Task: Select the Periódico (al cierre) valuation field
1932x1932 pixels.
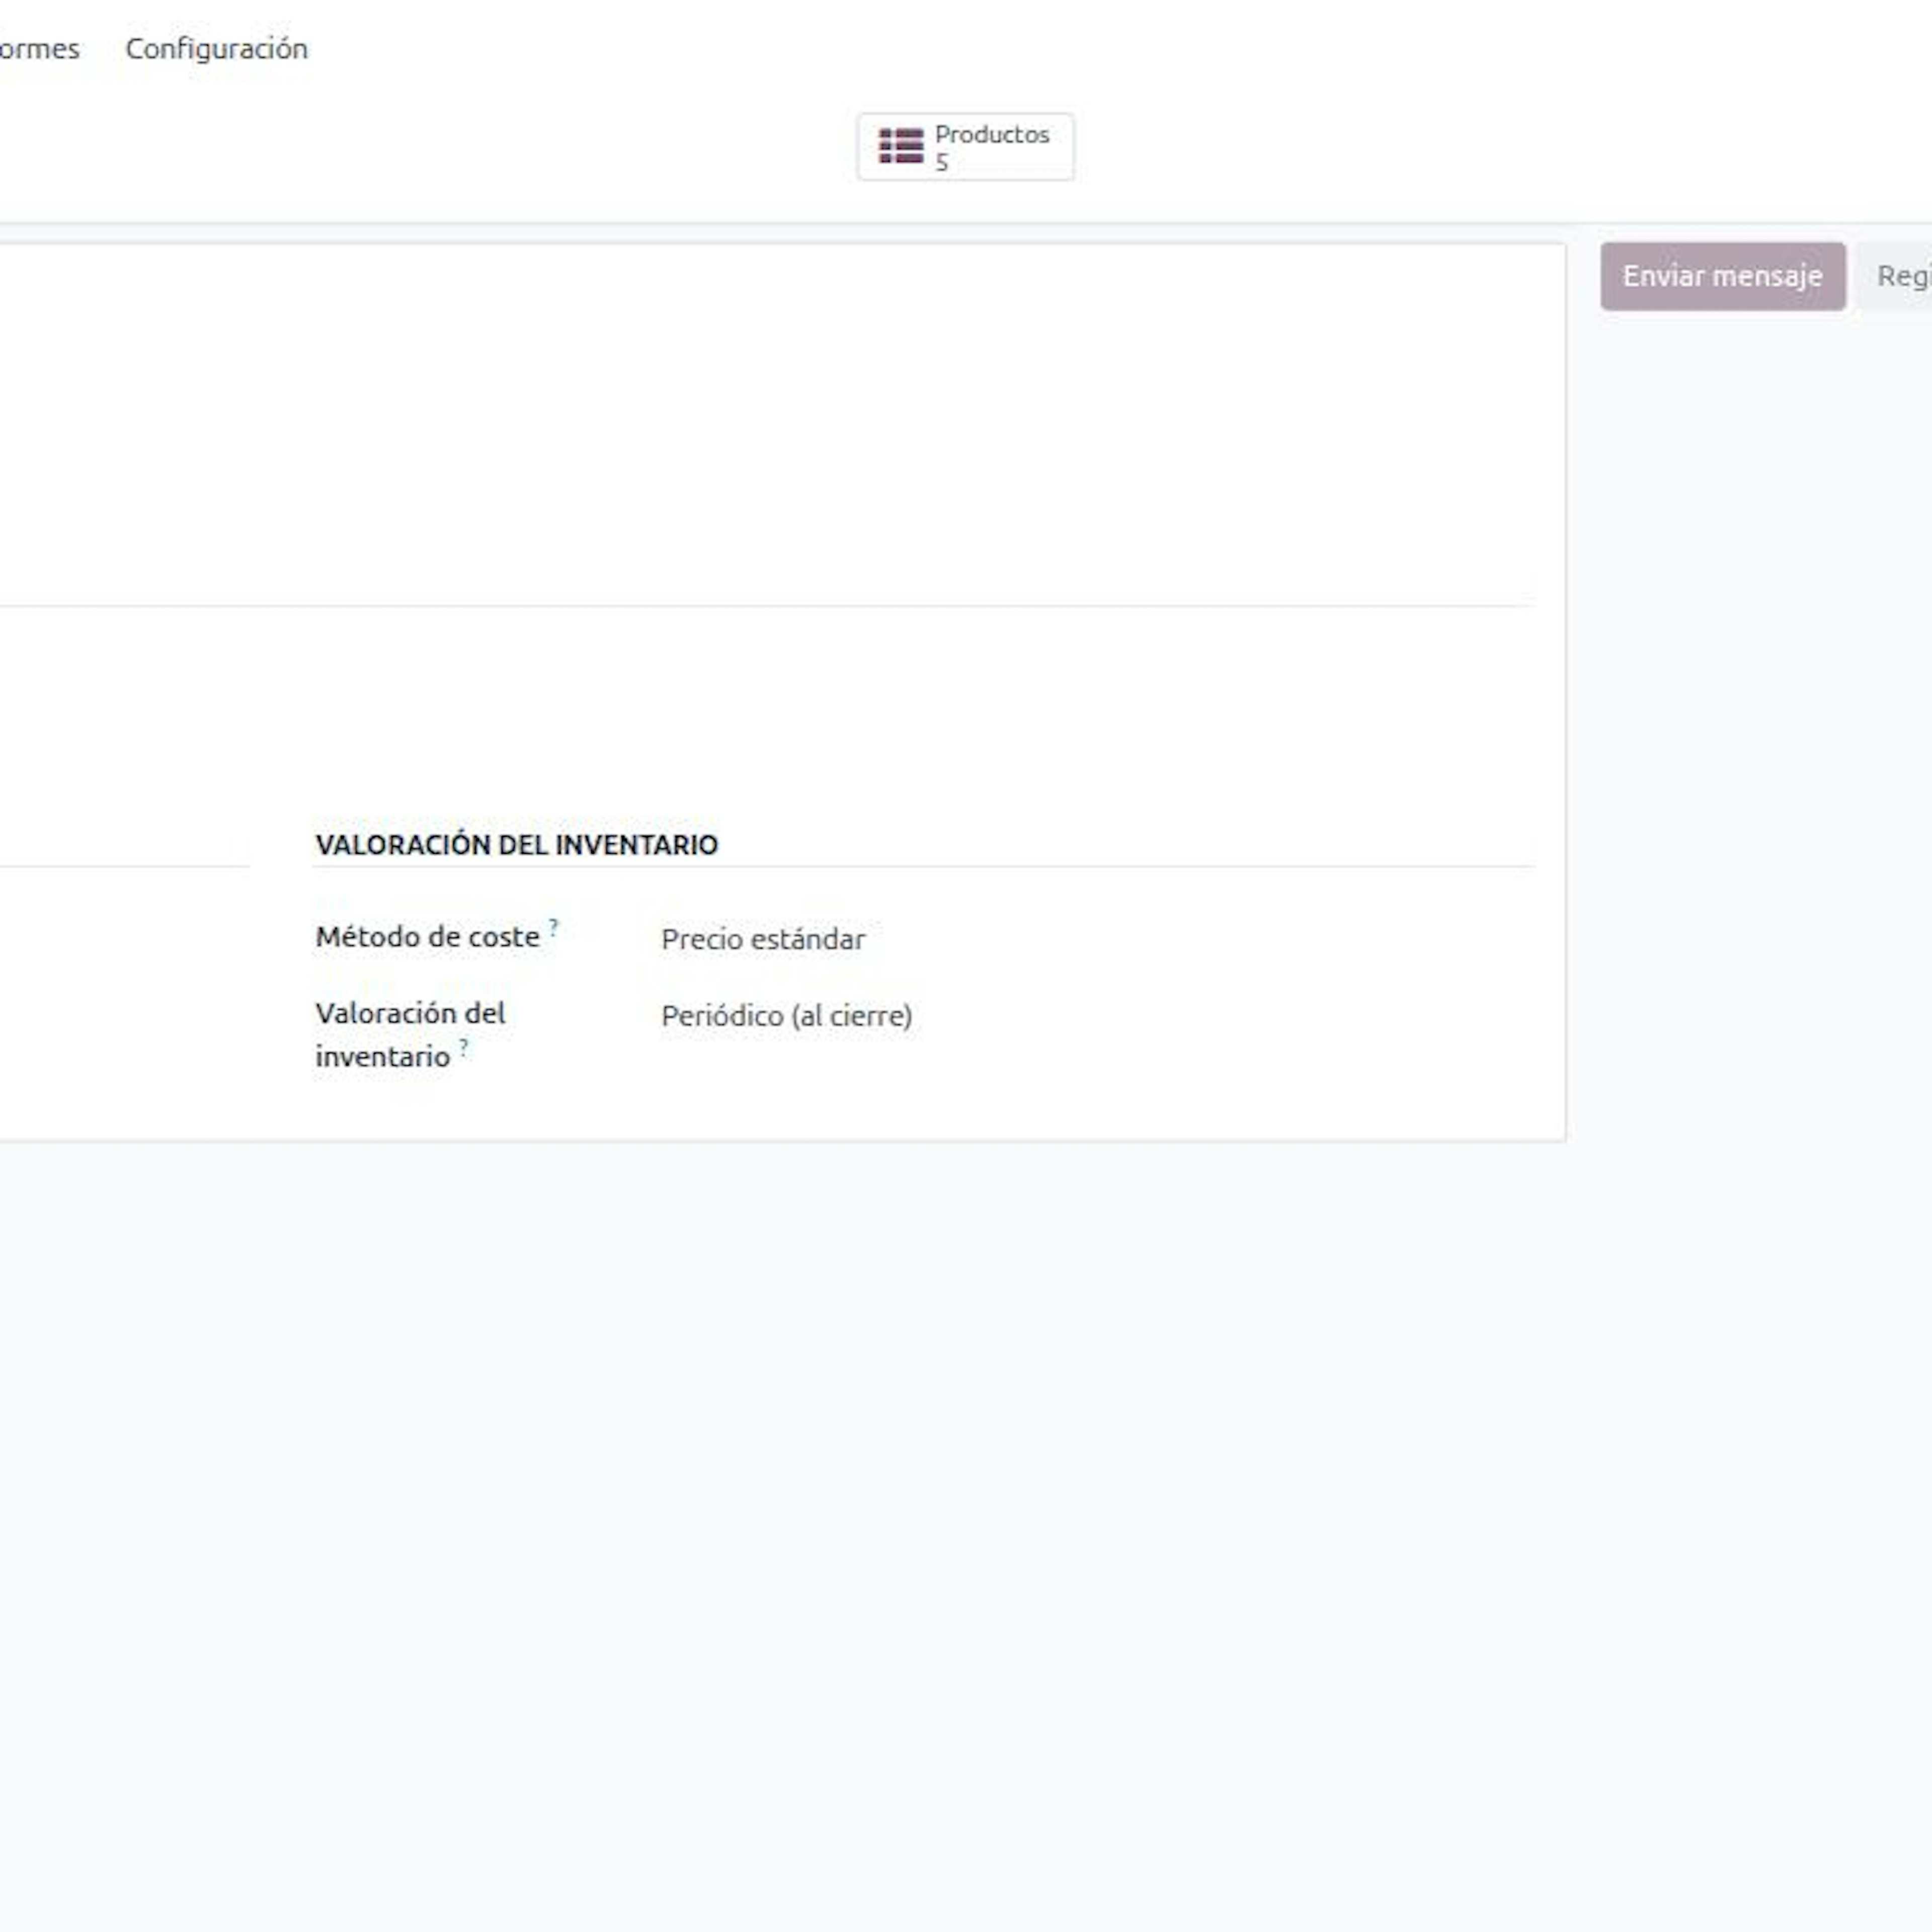Action: point(786,1016)
